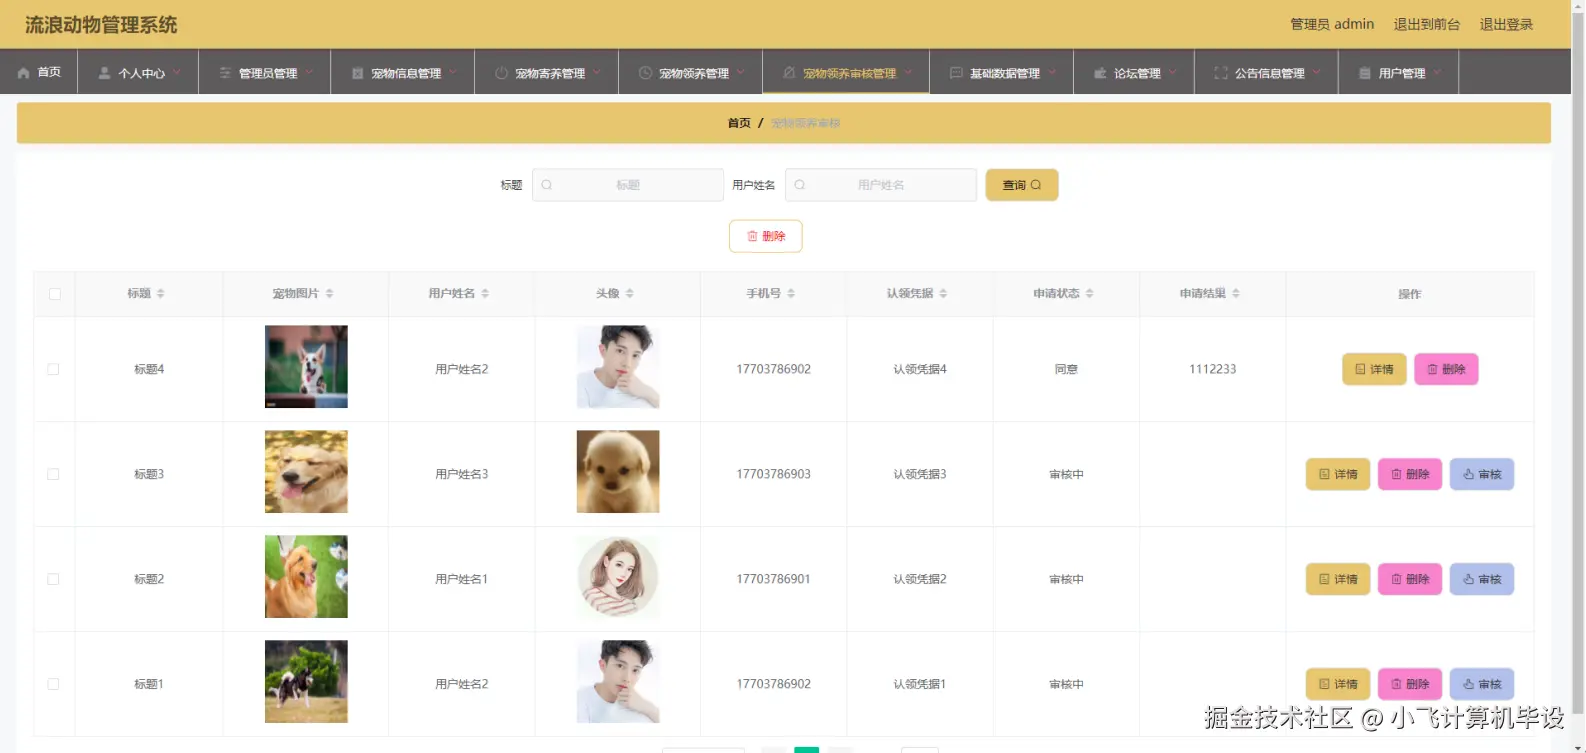1586x753 pixels.
Task: Click the sort arrows for 认领凭据 column
Action: [x=943, y=294]
